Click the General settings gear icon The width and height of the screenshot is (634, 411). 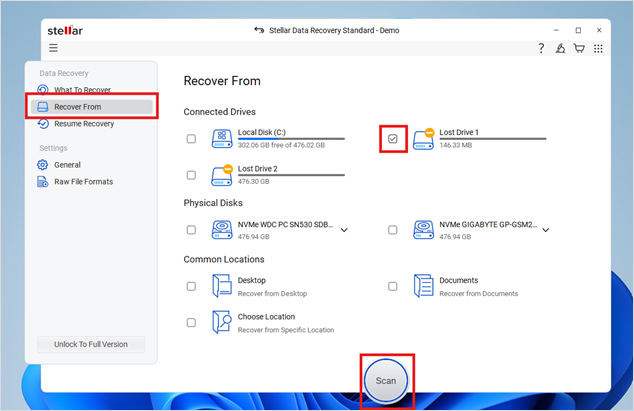pyautogui.click(x=42, y=165)
